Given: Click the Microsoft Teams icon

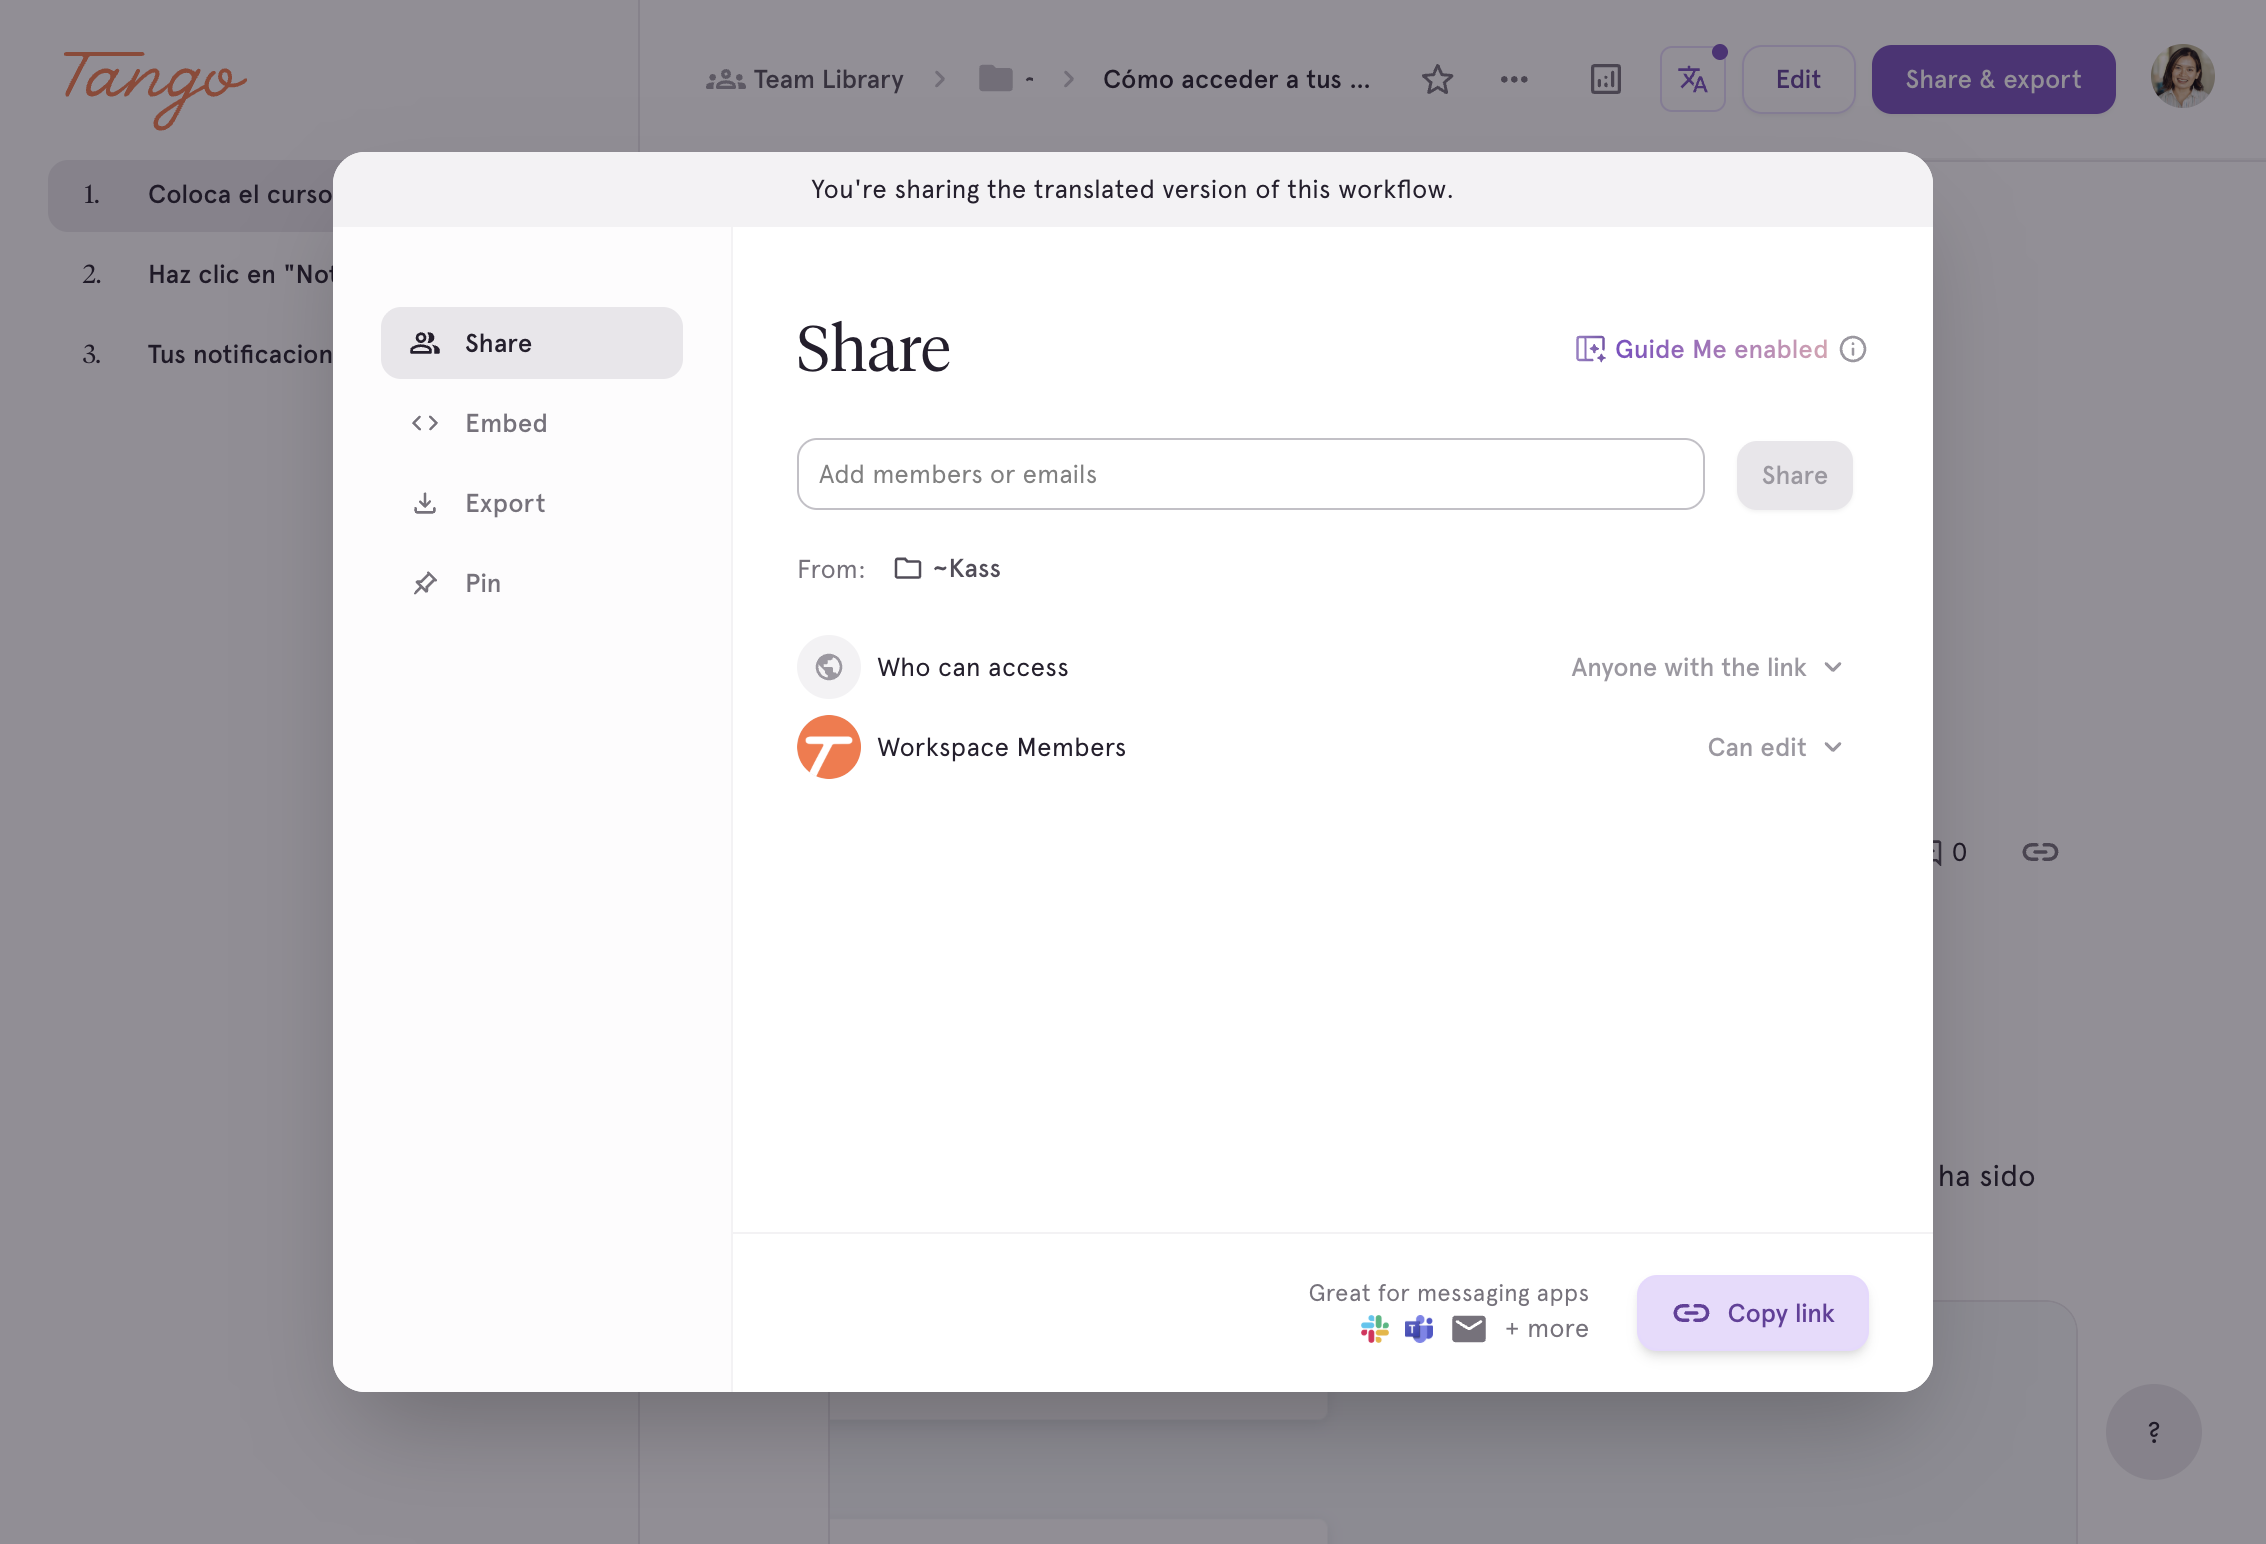Looking at the screenshot, I should [1419, 1329].
